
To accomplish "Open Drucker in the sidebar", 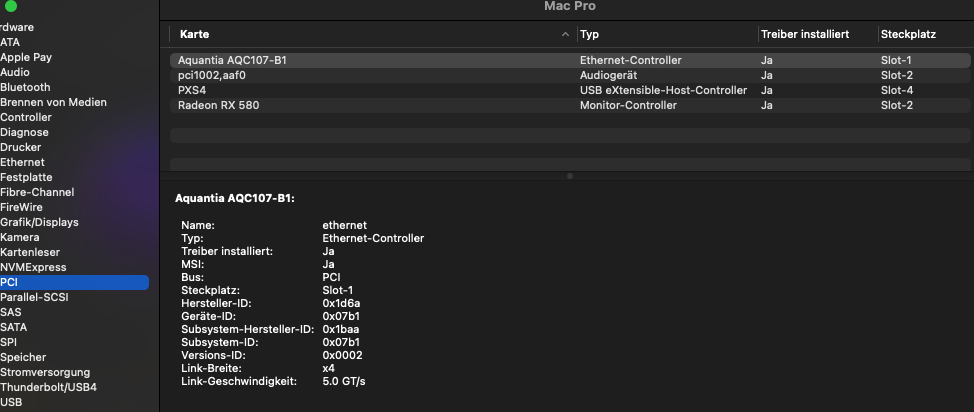I will [20, 147].
